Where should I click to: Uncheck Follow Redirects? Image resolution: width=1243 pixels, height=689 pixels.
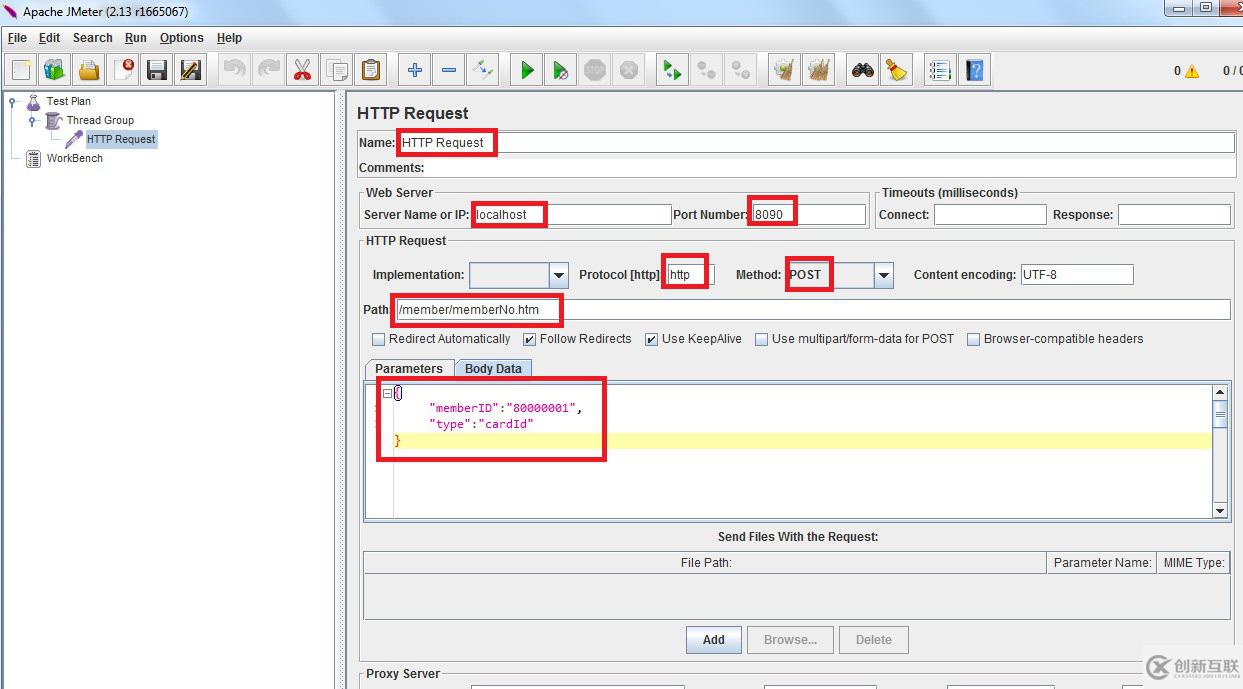(530, 339)
